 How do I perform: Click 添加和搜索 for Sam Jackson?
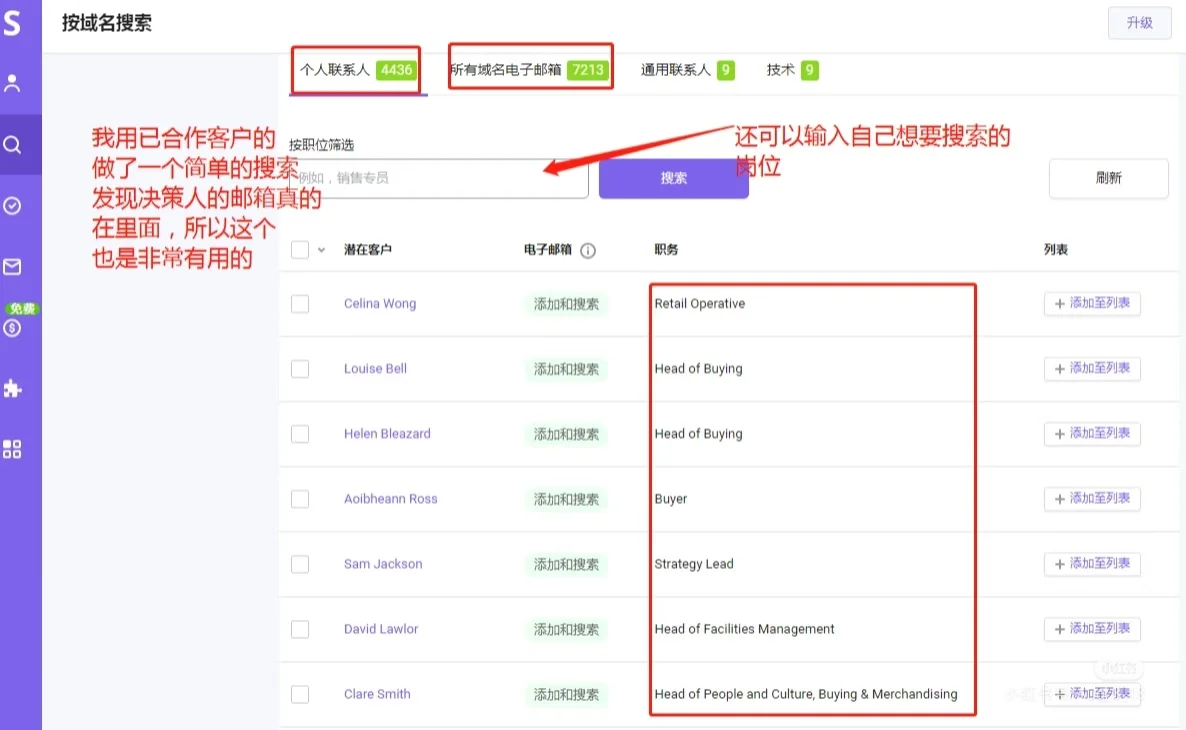point(567,564)
